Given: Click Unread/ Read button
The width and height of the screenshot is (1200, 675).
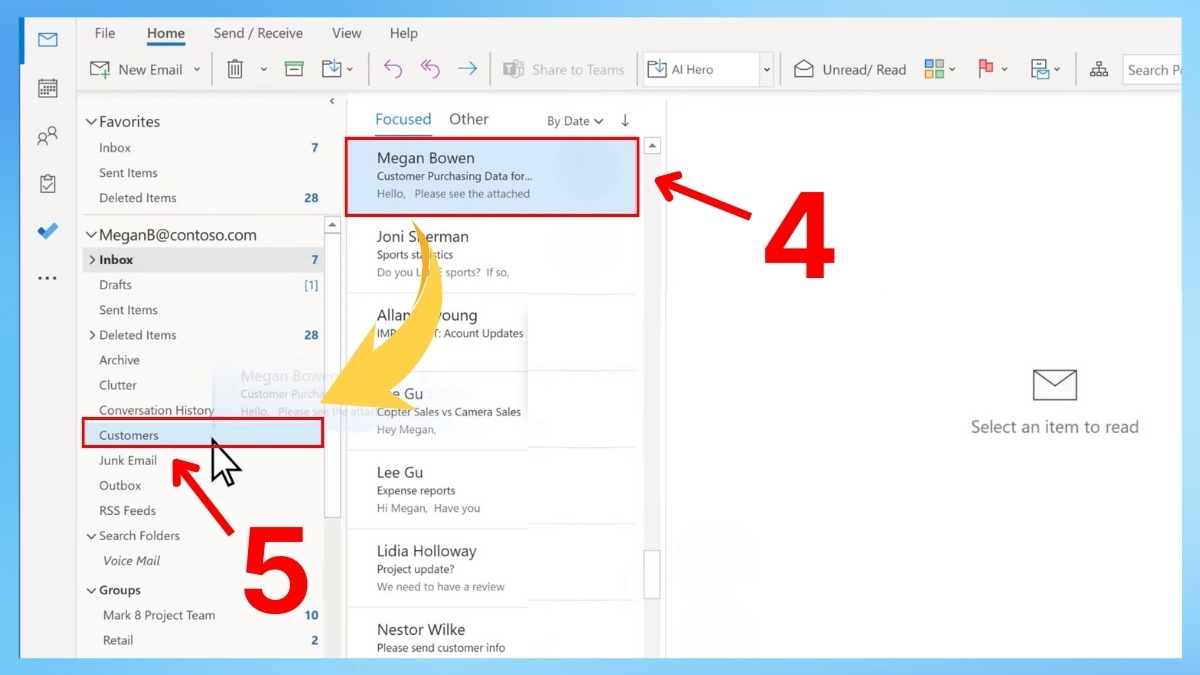Looking at the screenshot, I should (x=850, y=69).
